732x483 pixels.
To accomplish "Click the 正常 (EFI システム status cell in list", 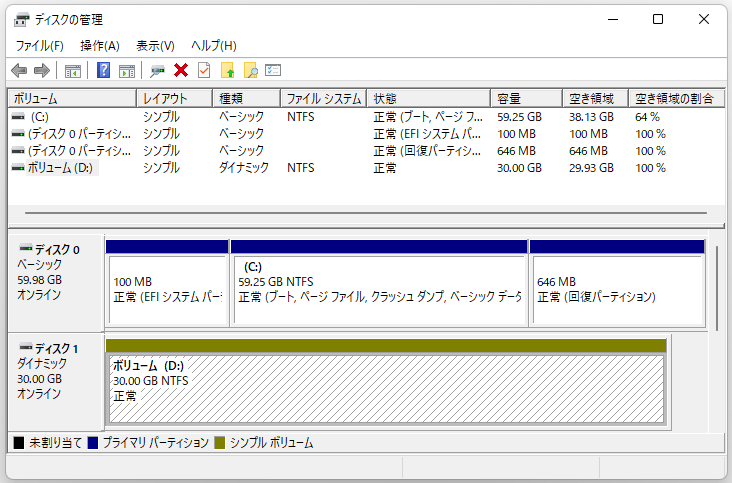I will (427, 134).
